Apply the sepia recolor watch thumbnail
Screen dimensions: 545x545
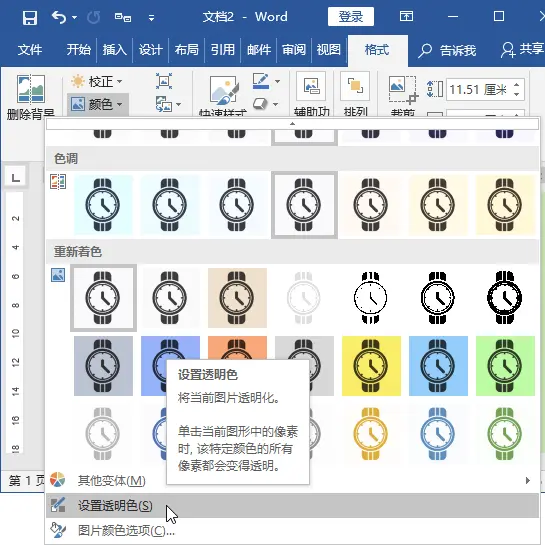pos(237,298)
